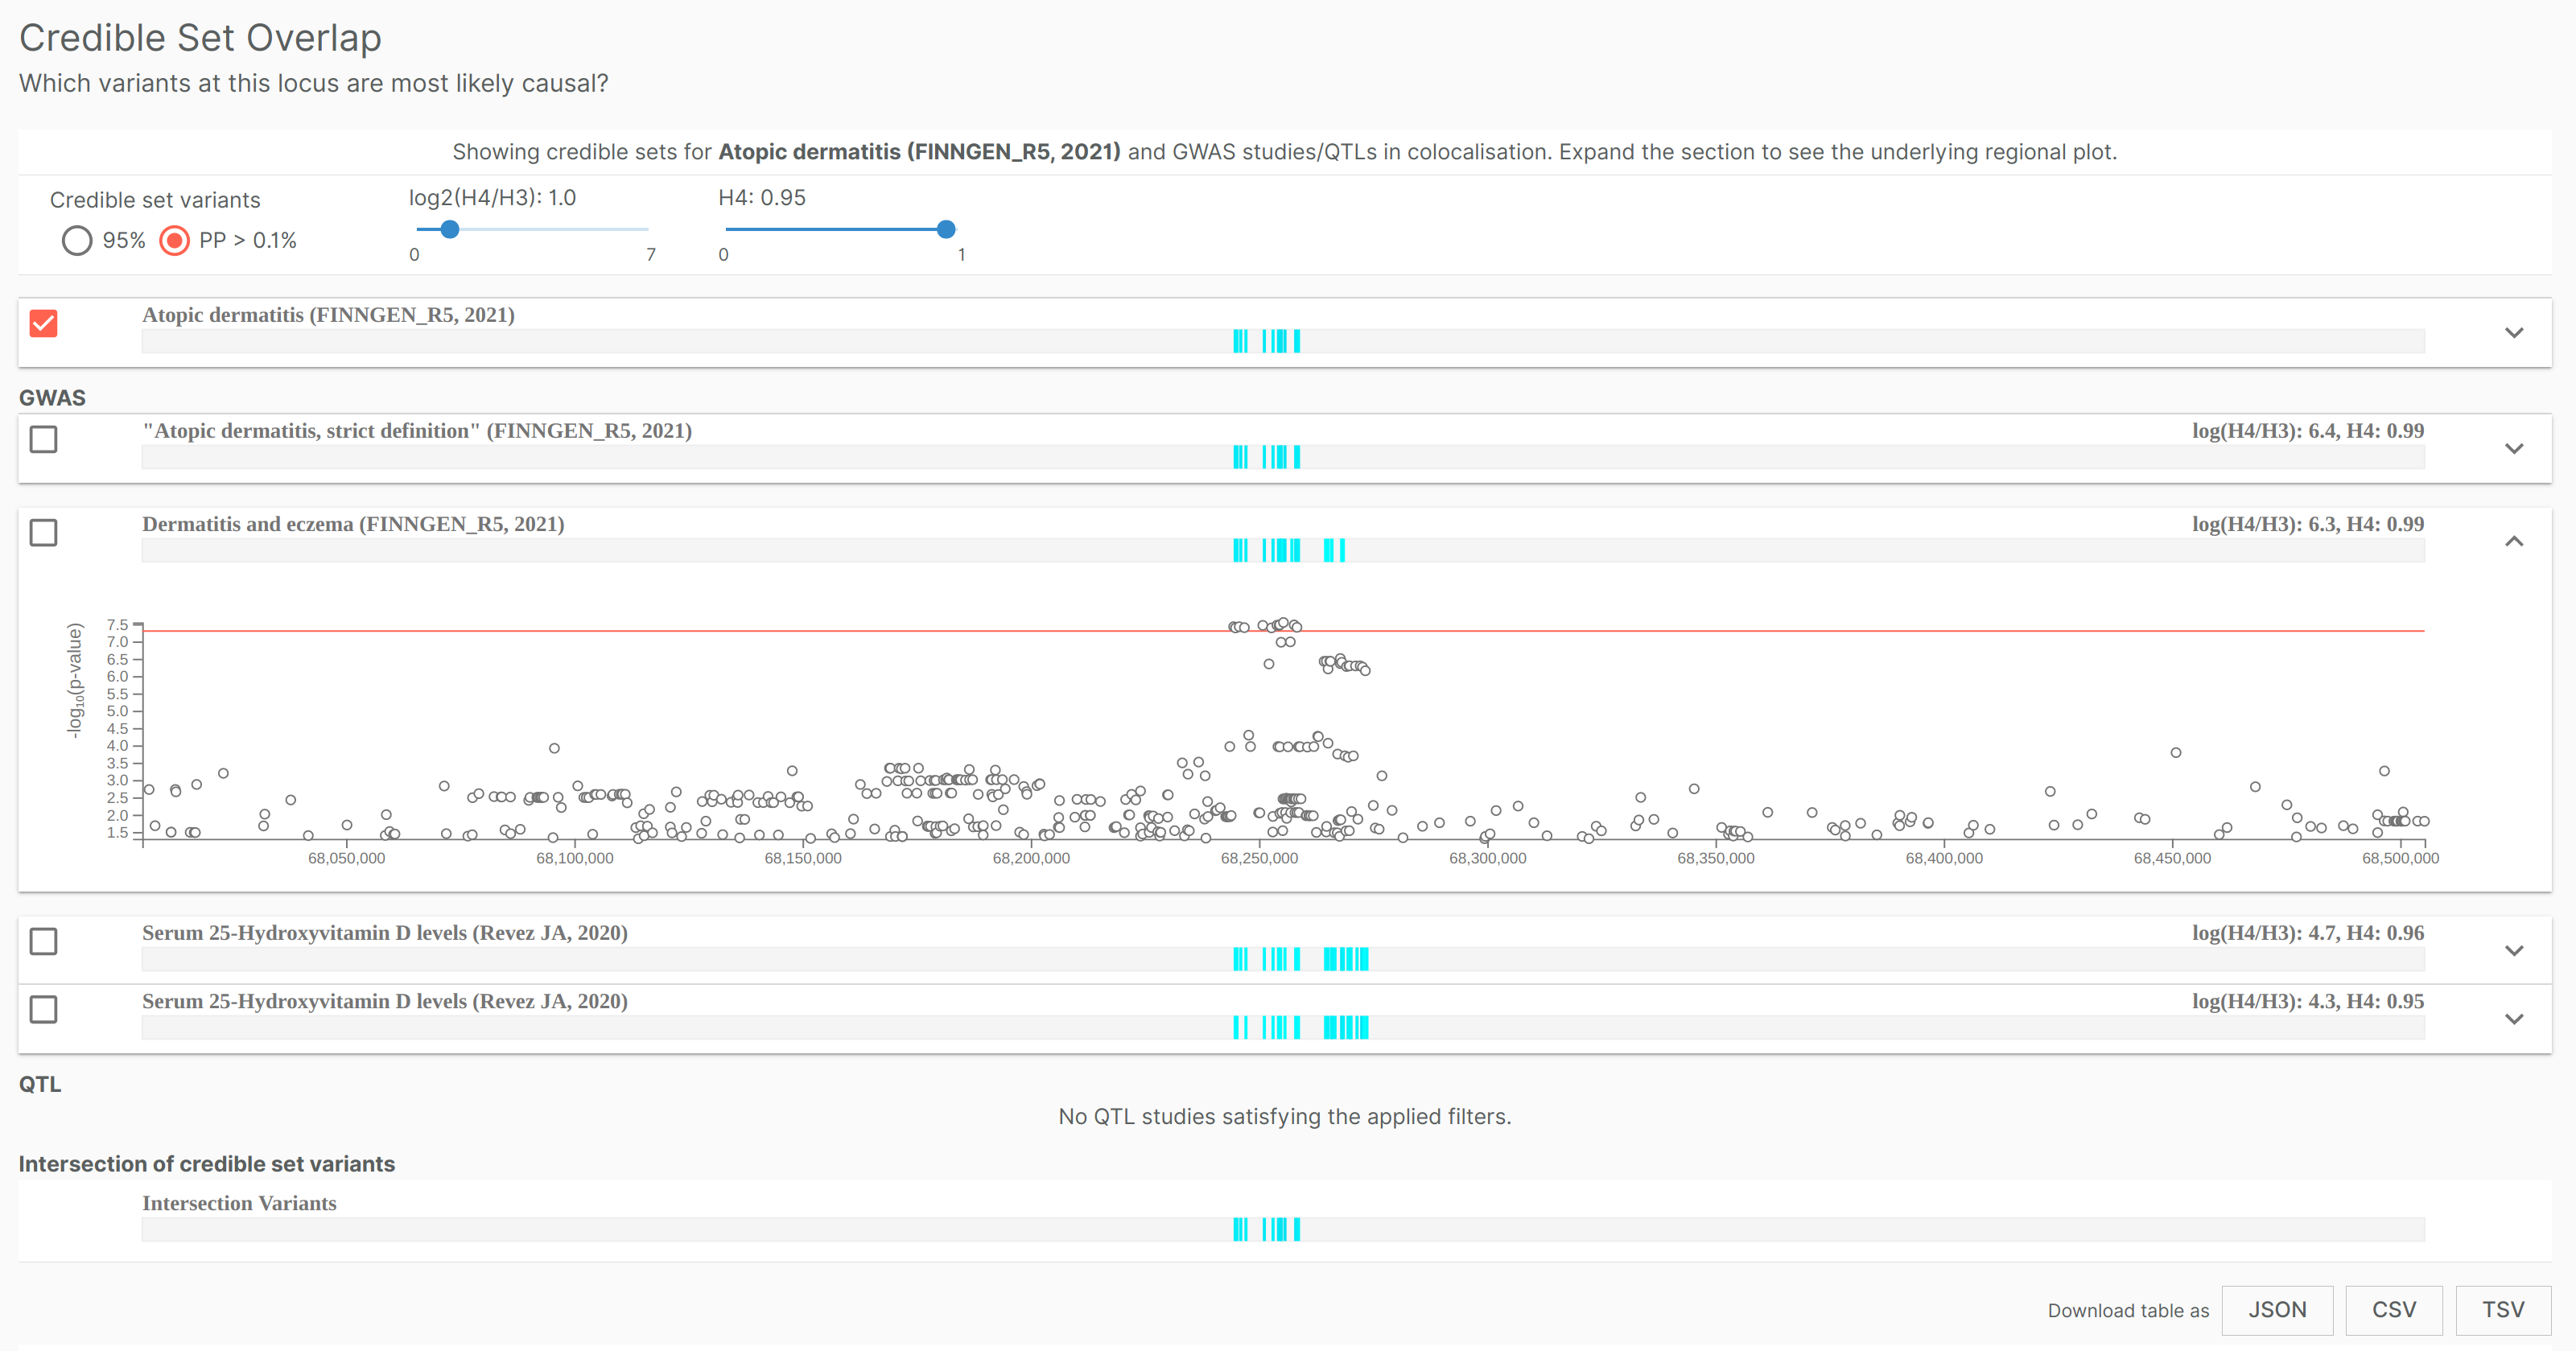
Task: Expand the Atopic dermatitis (FINNGEN_R5, 2021) row
Action: click(2515, 333)
